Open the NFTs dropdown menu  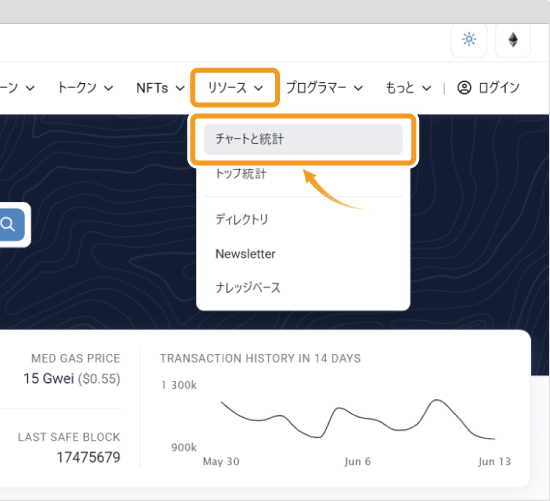[160, 88]
